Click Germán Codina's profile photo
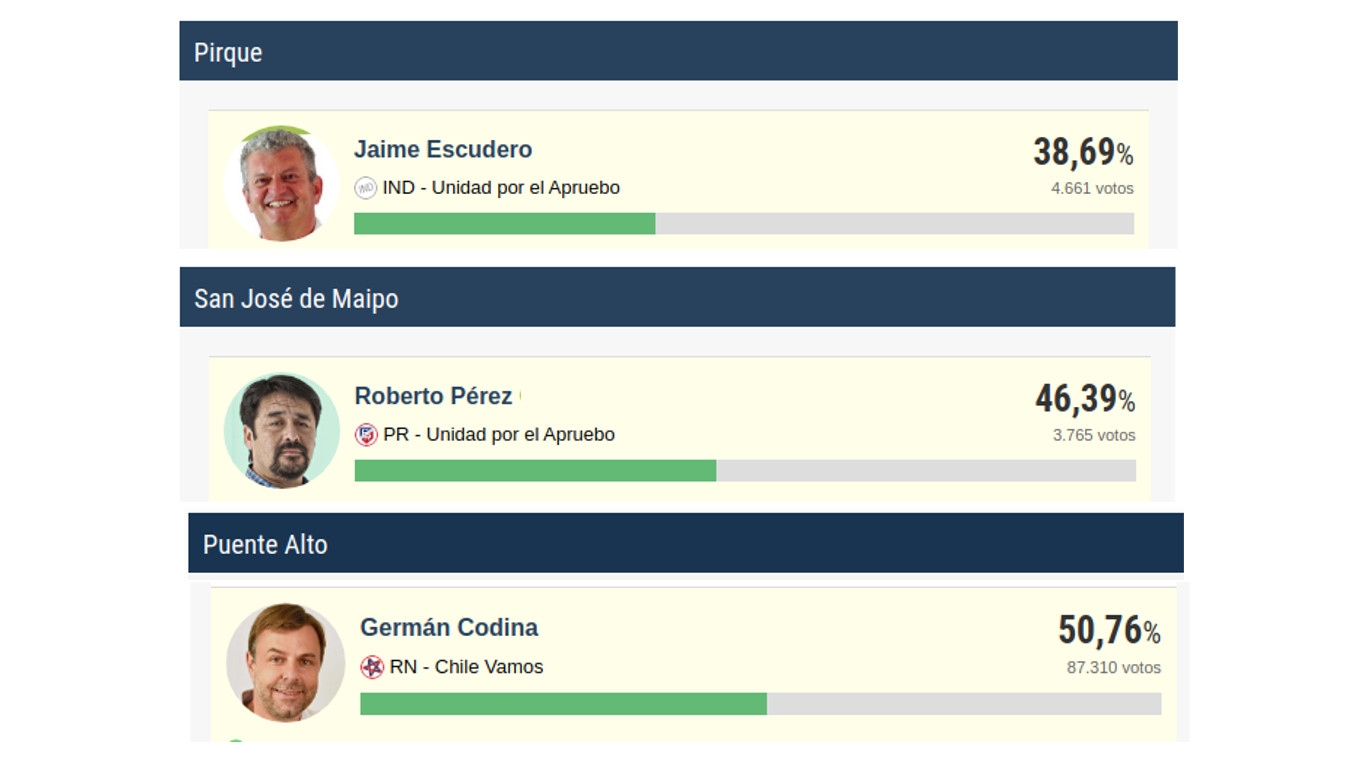The width and height of the screenshot is (1366, 768). (286, 662)
